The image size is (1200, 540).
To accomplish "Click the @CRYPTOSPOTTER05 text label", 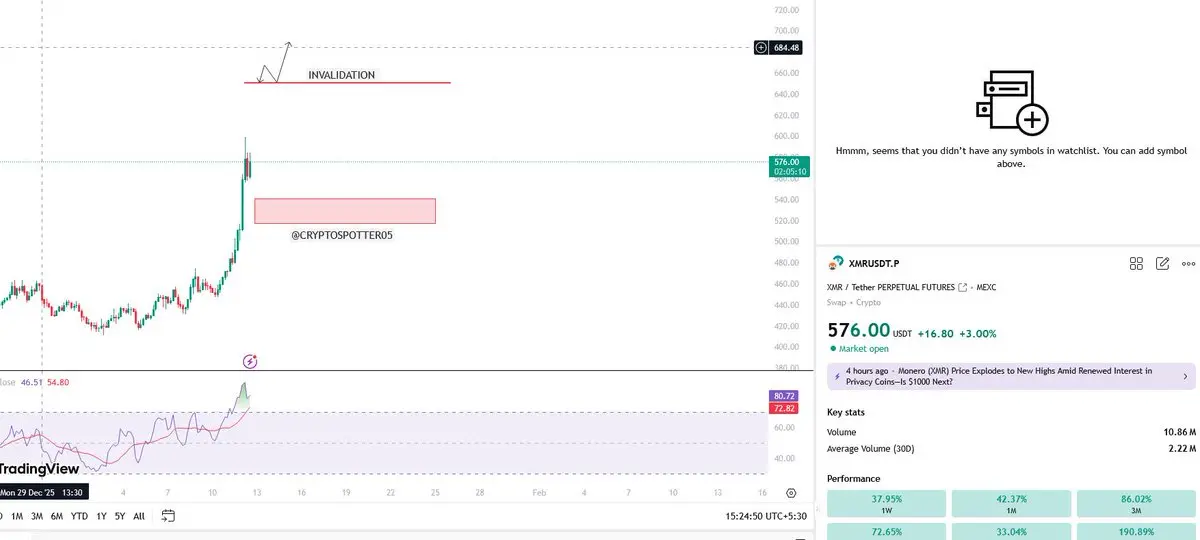I will click(x=341, y=235).
